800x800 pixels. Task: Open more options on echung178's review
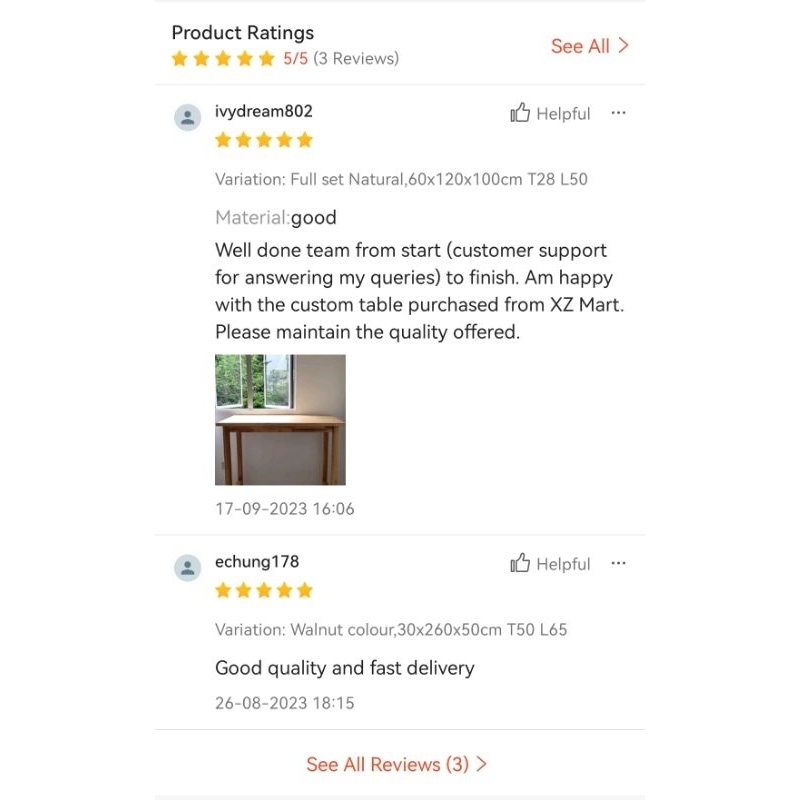click(x=618, y=563)
